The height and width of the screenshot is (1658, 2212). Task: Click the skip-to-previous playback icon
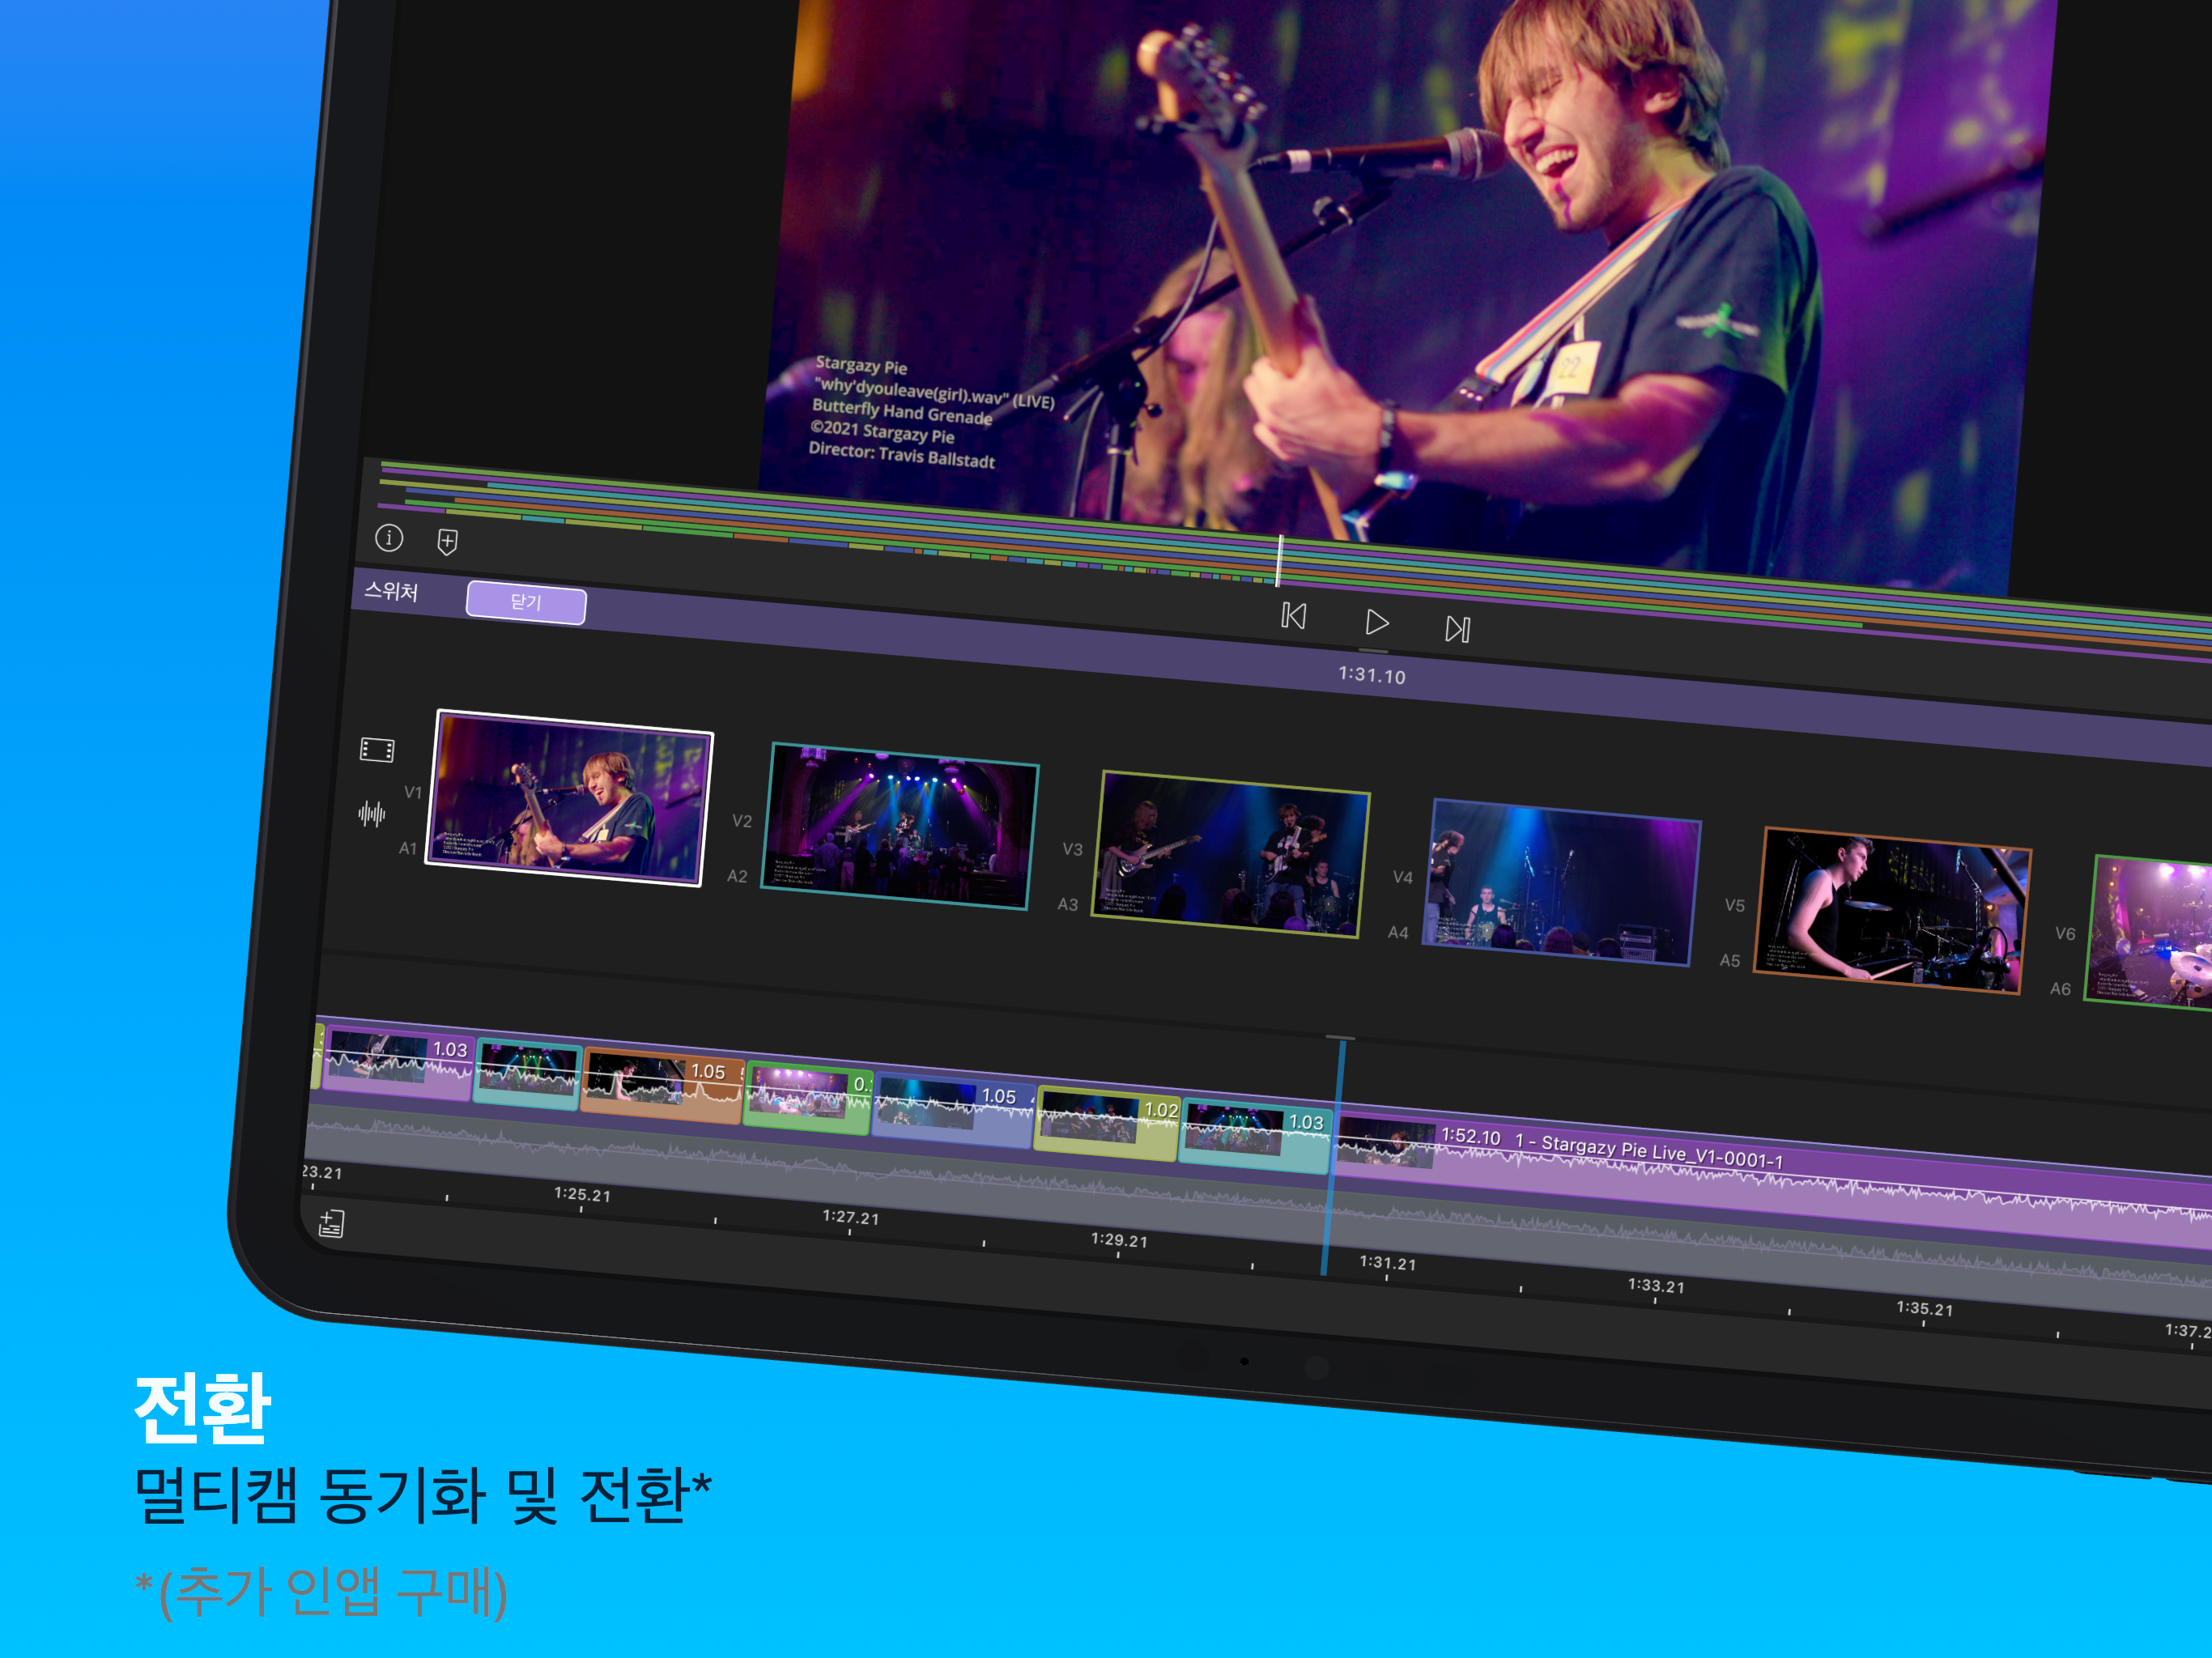(1294, 618)
